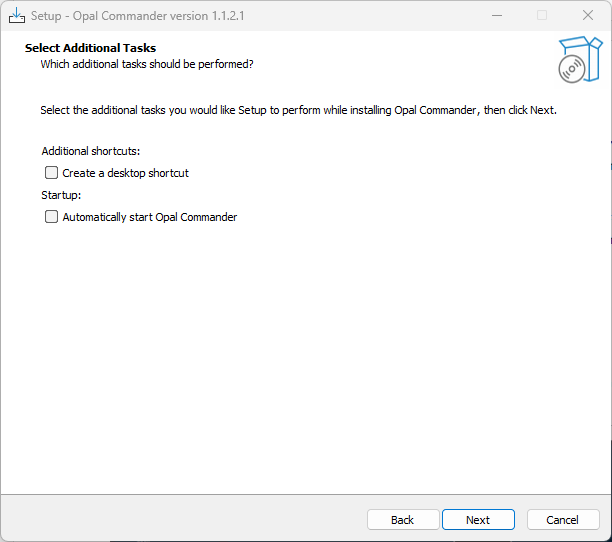Click the "Which additional tasks should be performed?" subtitle
Image resolution: width=612 pixels, height=542 pixels.
(x=147, y=64)
